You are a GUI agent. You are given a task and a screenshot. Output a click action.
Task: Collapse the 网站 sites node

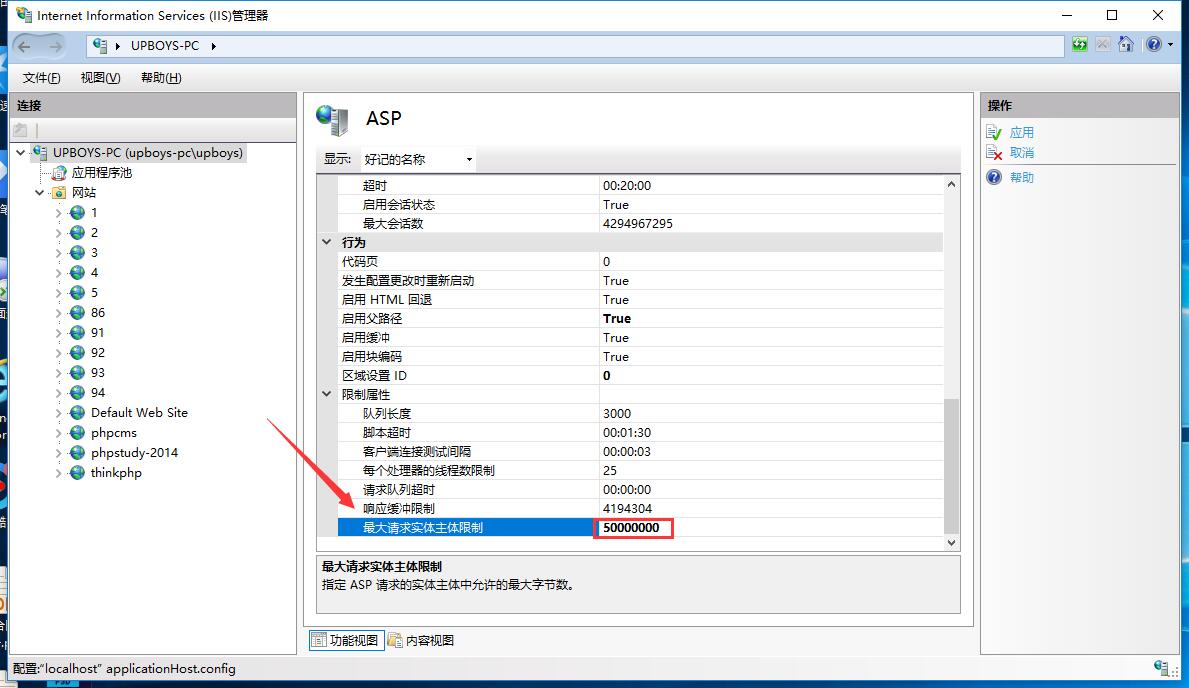[39, 193]
